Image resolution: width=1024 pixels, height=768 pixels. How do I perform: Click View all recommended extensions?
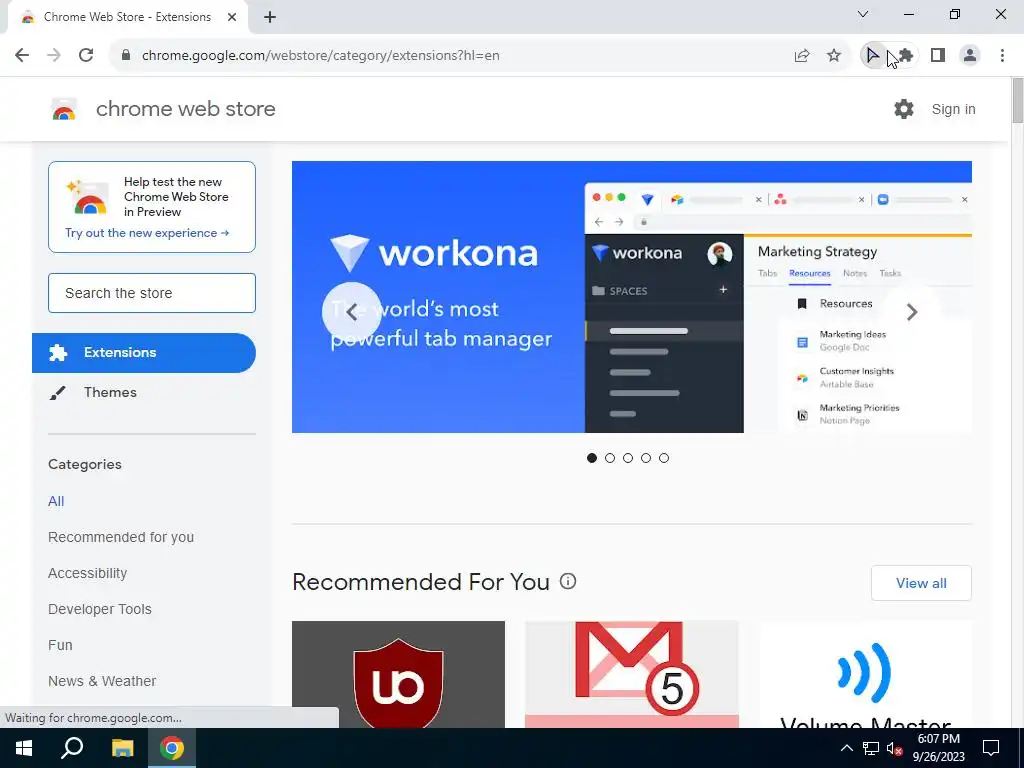(921, 583)
